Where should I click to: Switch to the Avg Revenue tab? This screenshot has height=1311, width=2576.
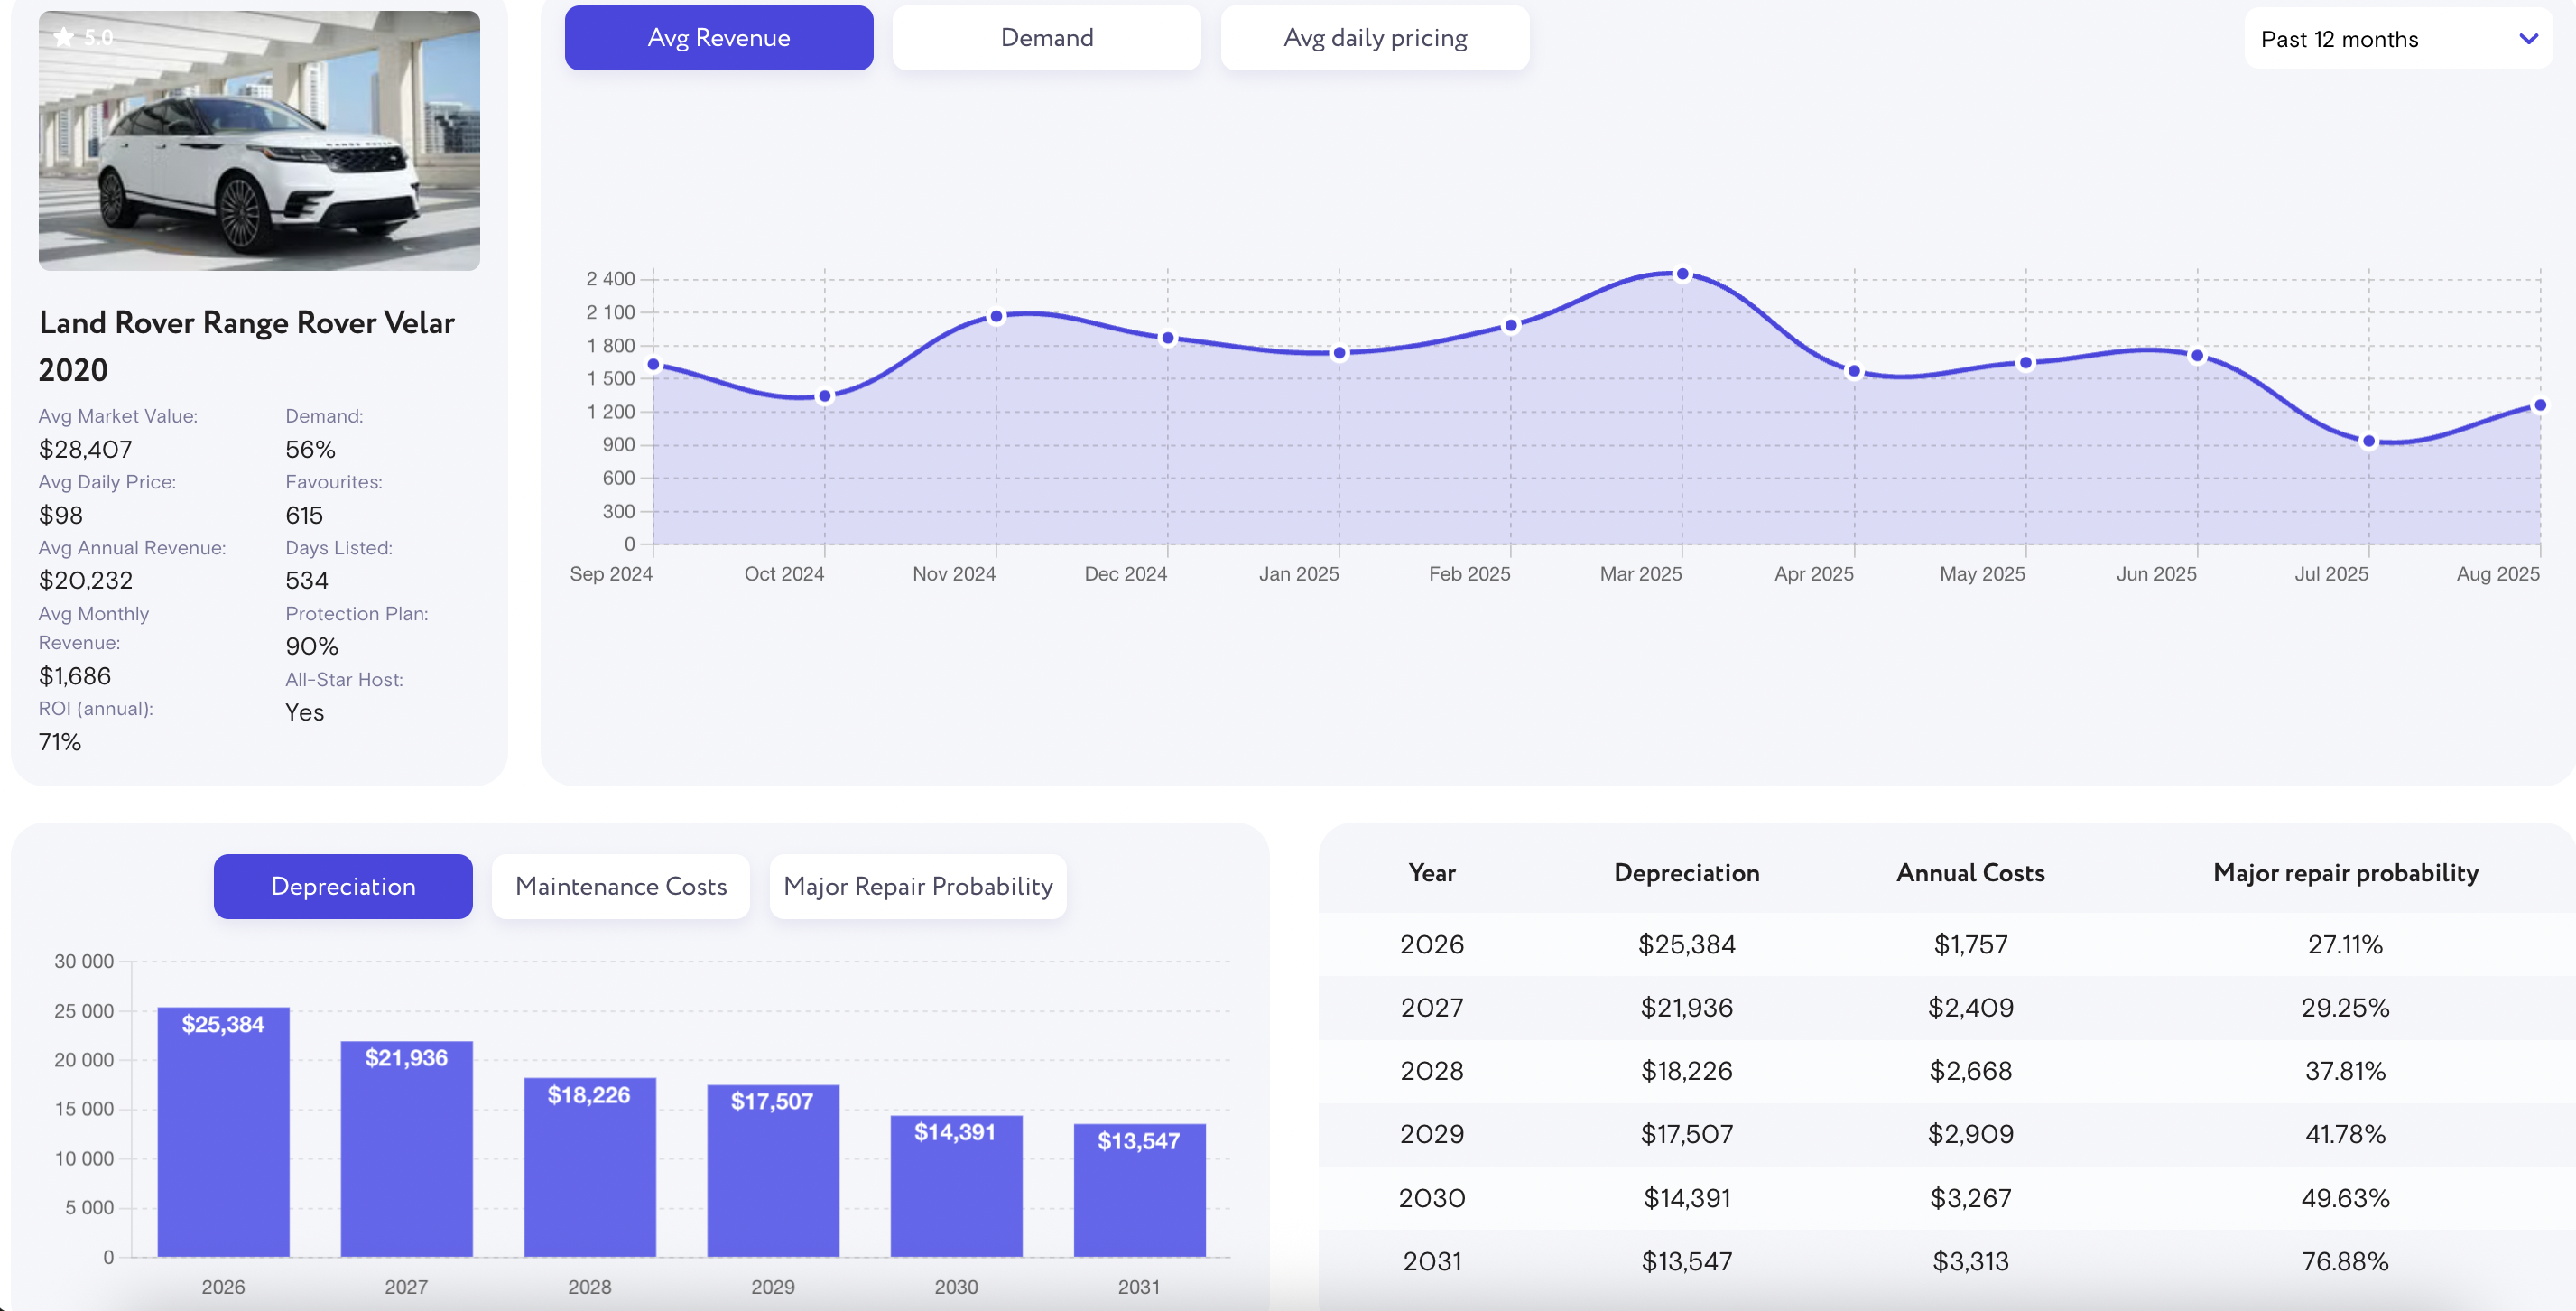click(718, 38)
